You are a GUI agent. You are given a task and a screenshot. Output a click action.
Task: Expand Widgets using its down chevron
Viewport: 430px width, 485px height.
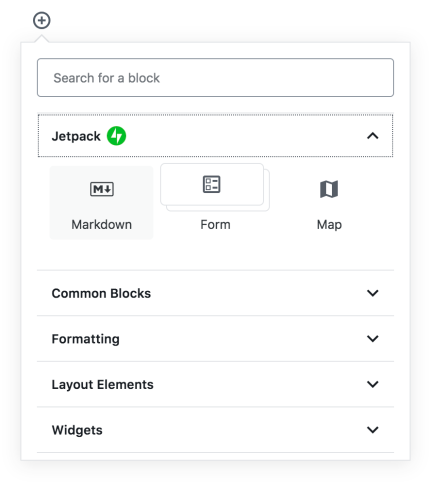click(373, 430)
